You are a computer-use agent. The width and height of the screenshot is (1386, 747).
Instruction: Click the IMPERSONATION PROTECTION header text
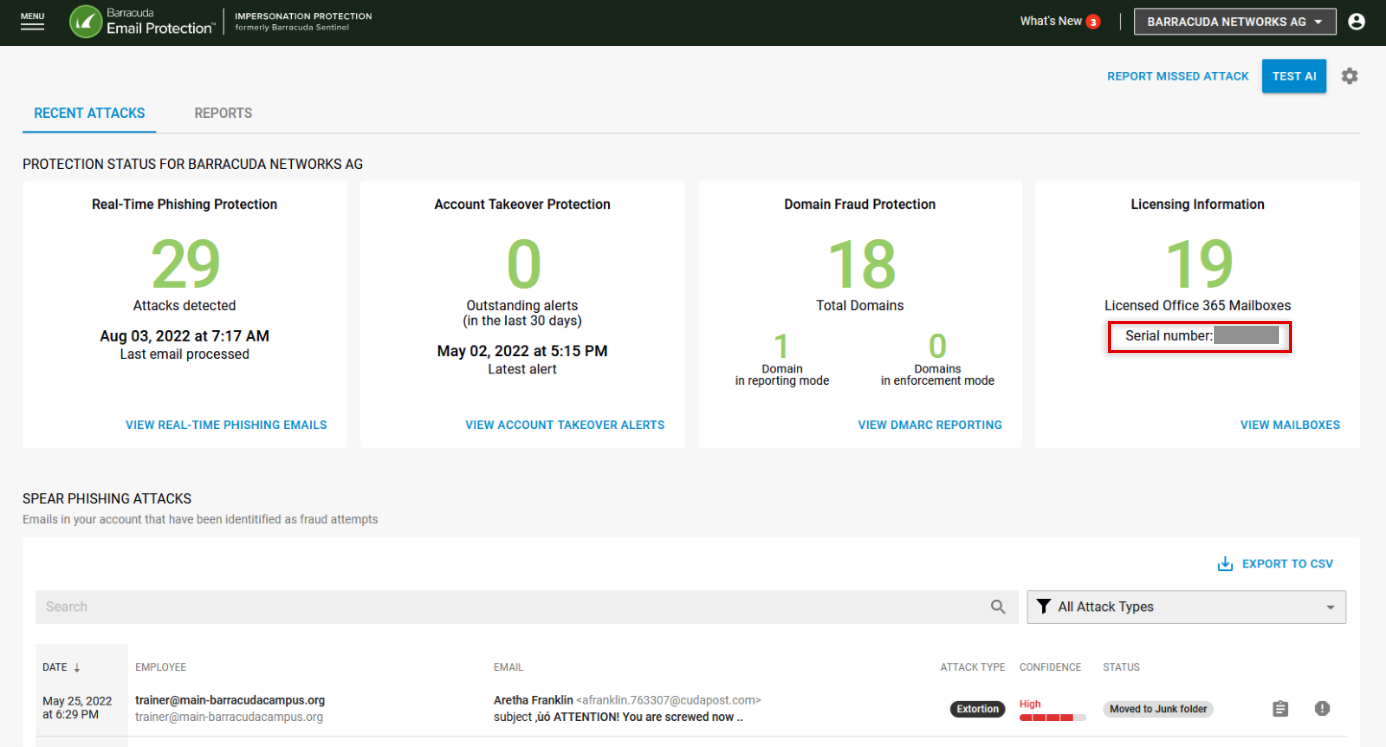303,16
